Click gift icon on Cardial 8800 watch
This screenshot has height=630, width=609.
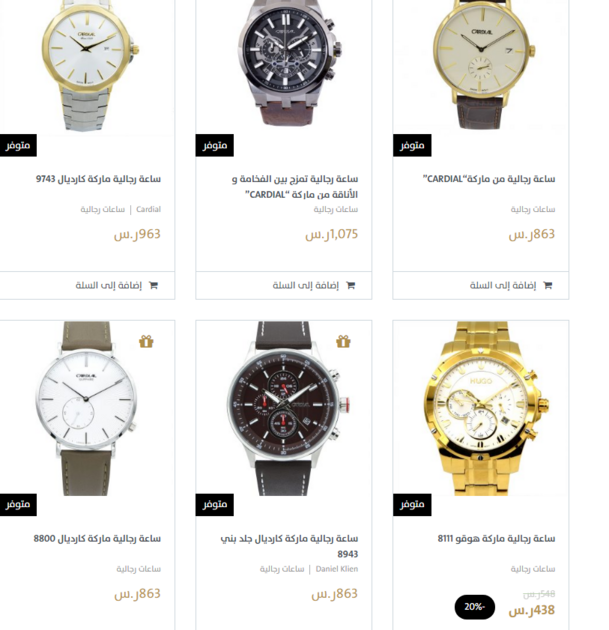coord(146,342)
